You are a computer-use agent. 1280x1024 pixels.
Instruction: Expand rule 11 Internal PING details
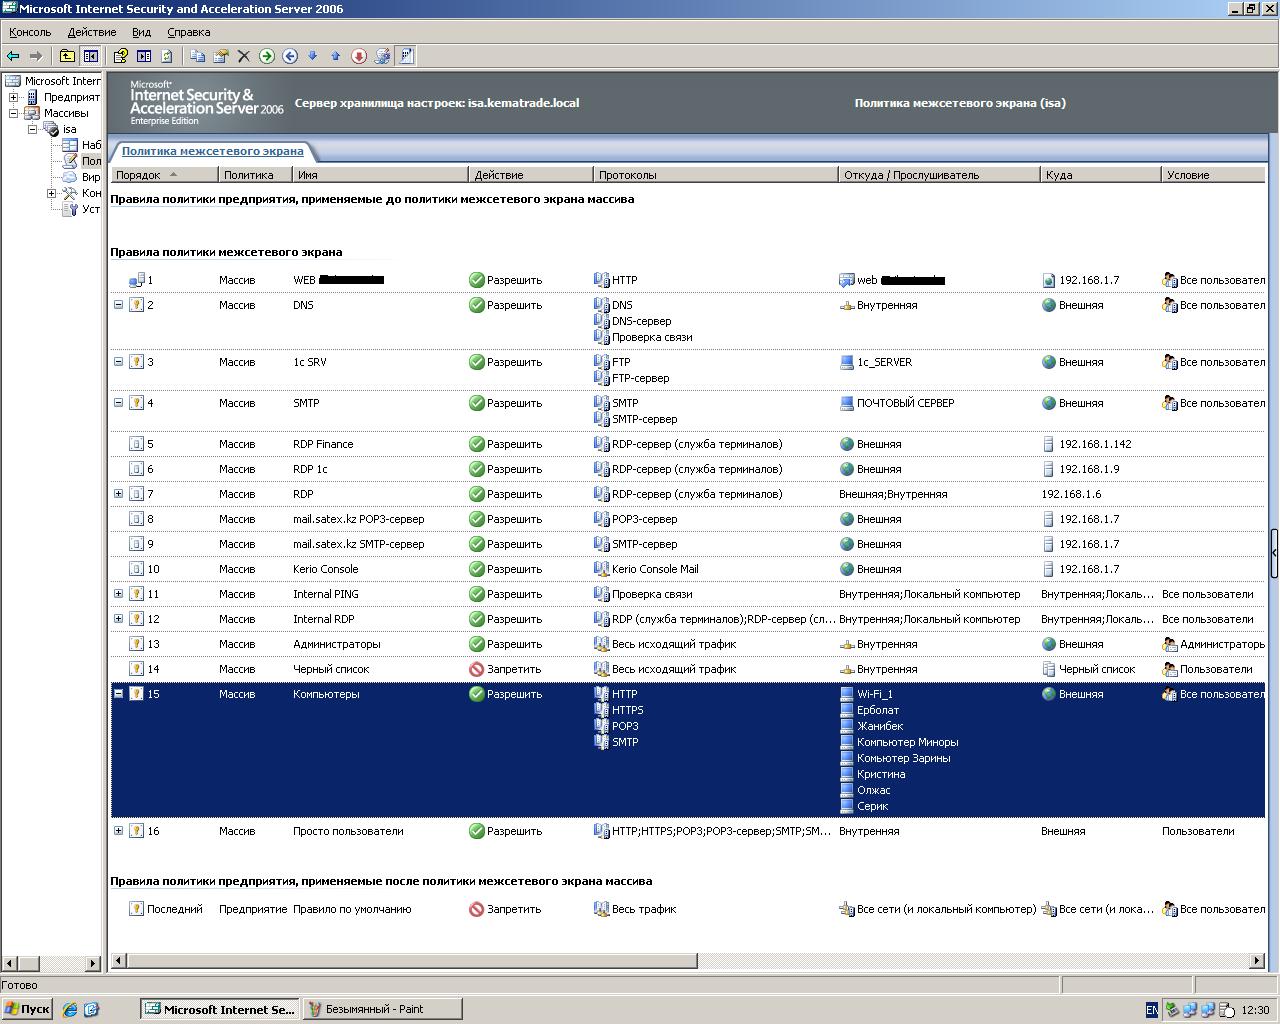[x=118, y=594]
